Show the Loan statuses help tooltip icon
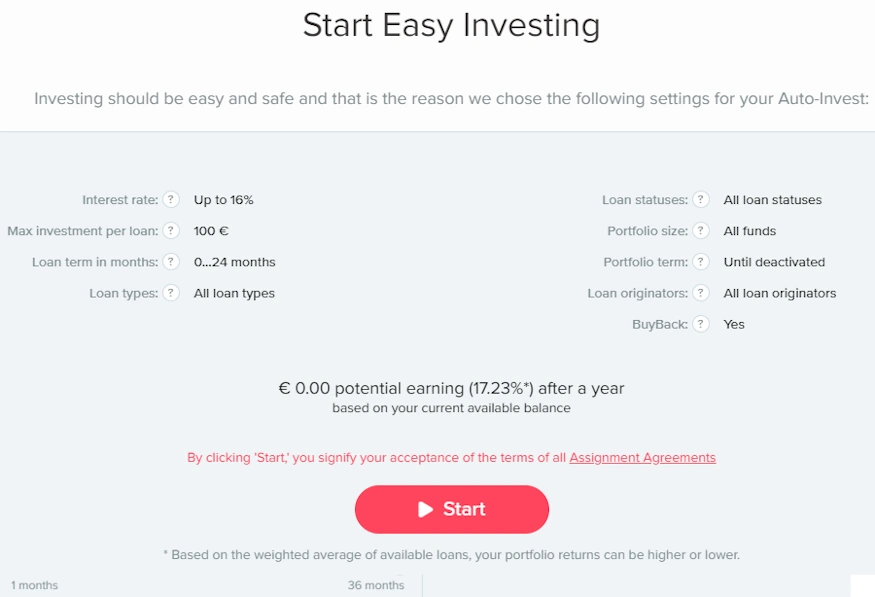This screenshot has width=875, height=597. pyautogui.click(x=702, y=200)
